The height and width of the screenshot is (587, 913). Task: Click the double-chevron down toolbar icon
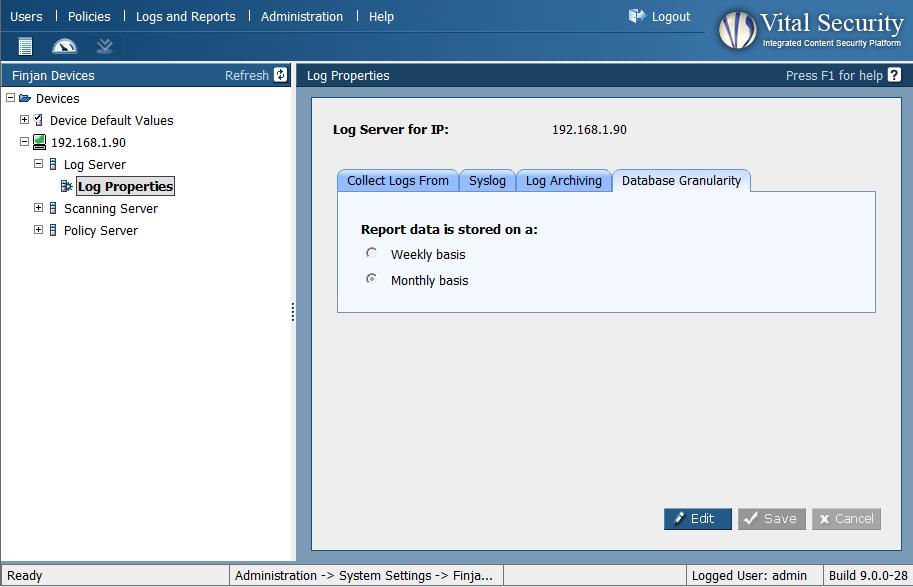pos(104,46)
